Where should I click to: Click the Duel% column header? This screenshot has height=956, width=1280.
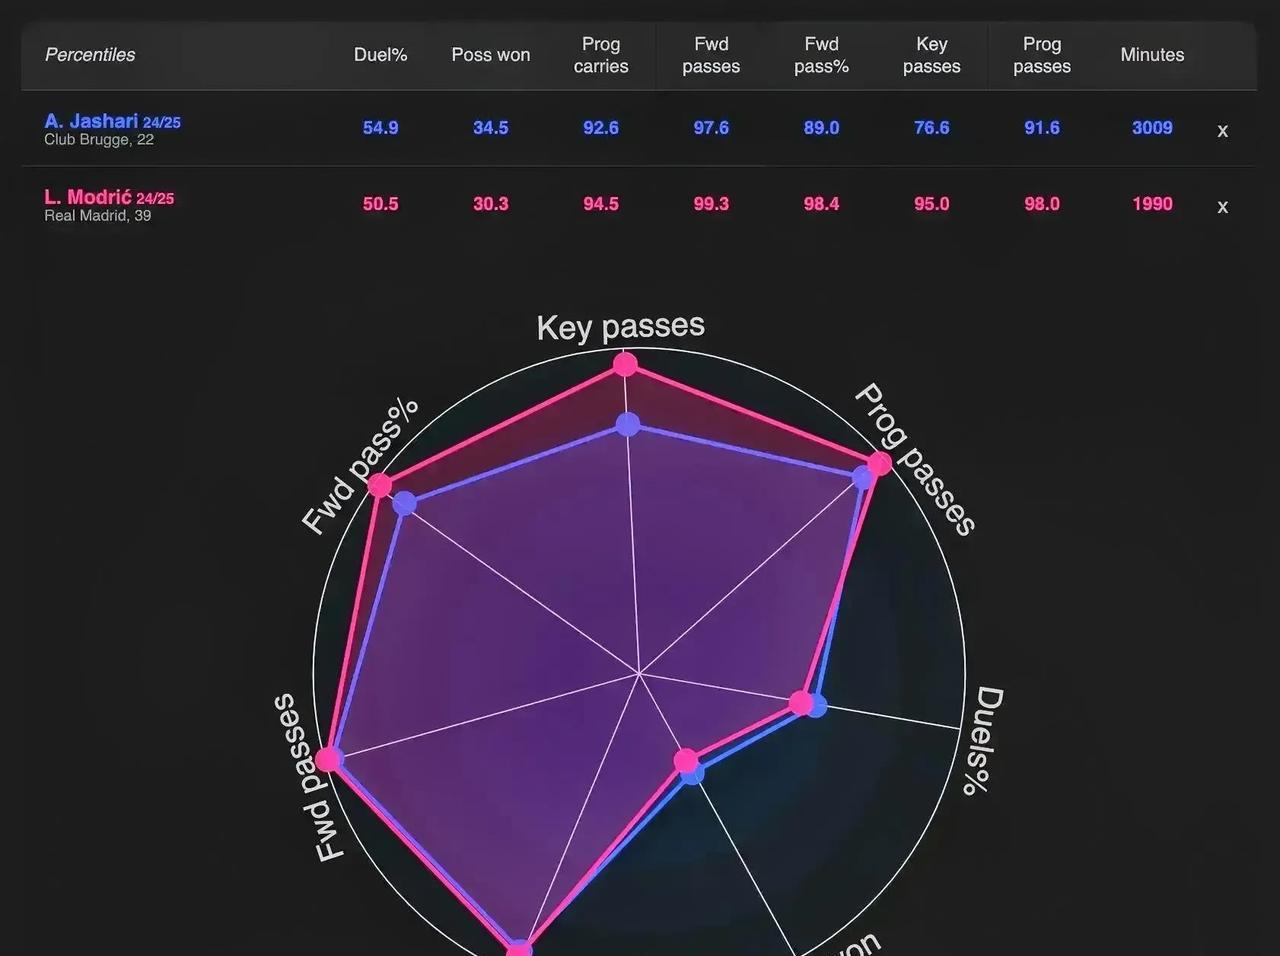pyautogui.click(x=380, y=55)
